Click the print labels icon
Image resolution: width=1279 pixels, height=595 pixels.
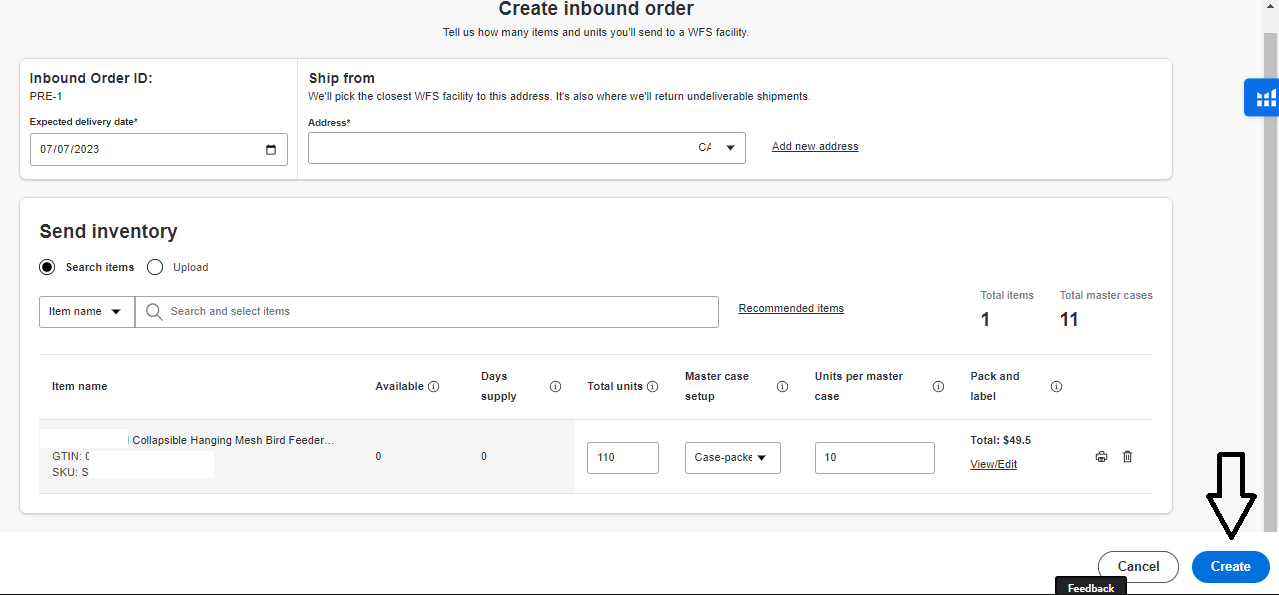click(1101, 457)
